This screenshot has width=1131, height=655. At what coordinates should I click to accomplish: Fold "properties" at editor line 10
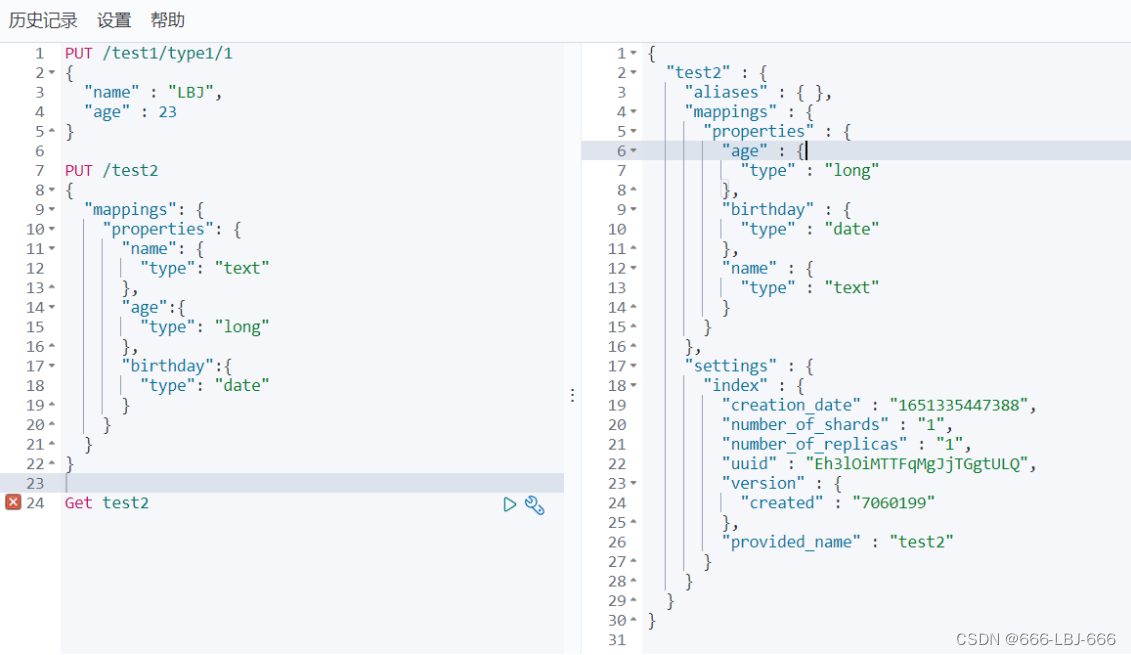[x=52, y=229]
